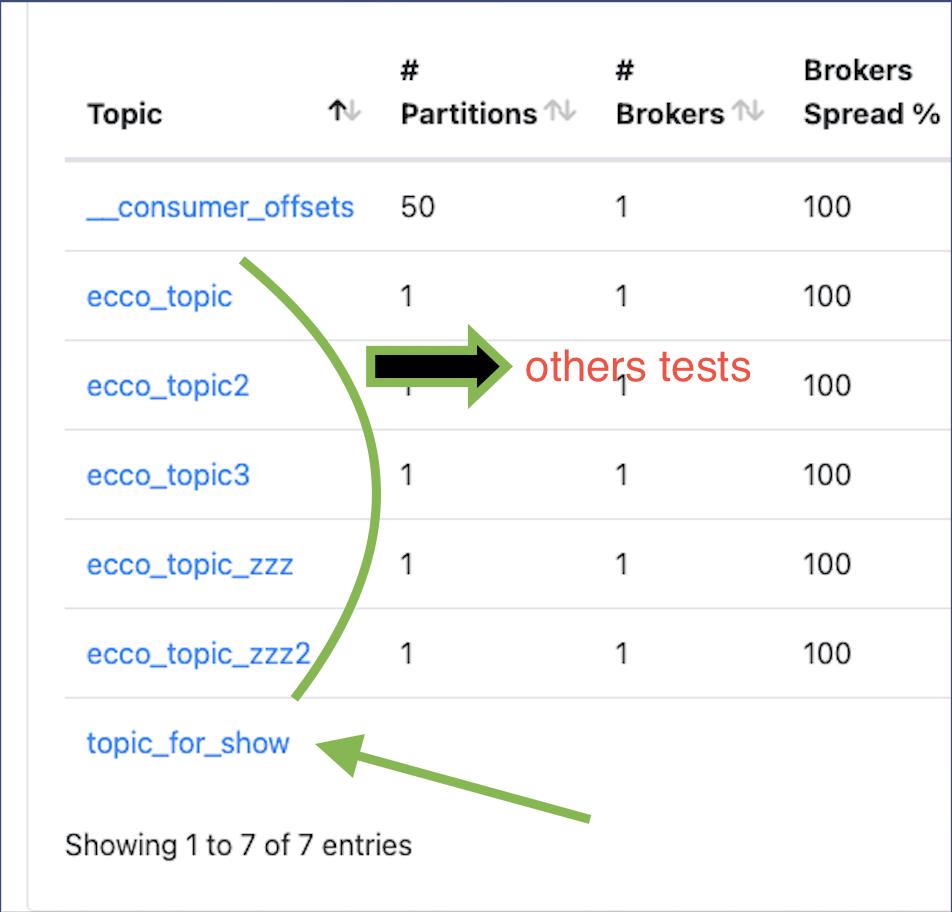The width and height of the screenshot is (952, 912).
Task: Open the ecco_topic2 topic
Action: click(167, 385)
